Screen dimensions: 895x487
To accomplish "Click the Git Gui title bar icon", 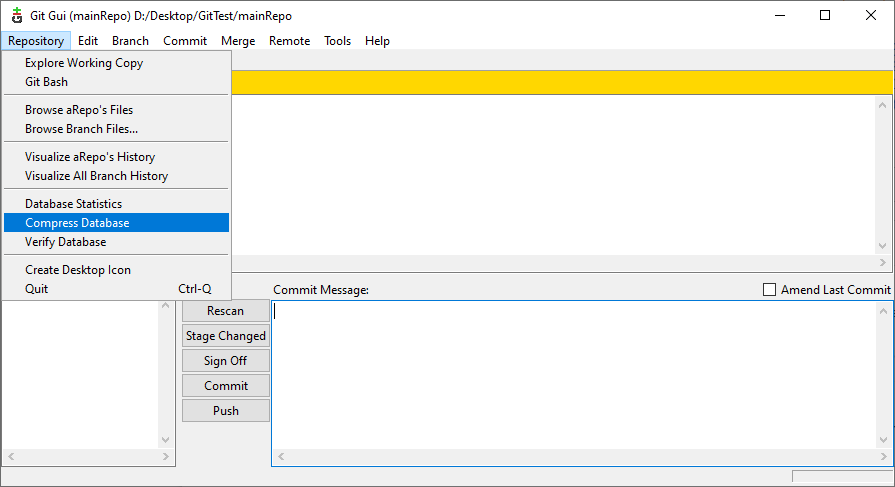I will coord(17,15).
